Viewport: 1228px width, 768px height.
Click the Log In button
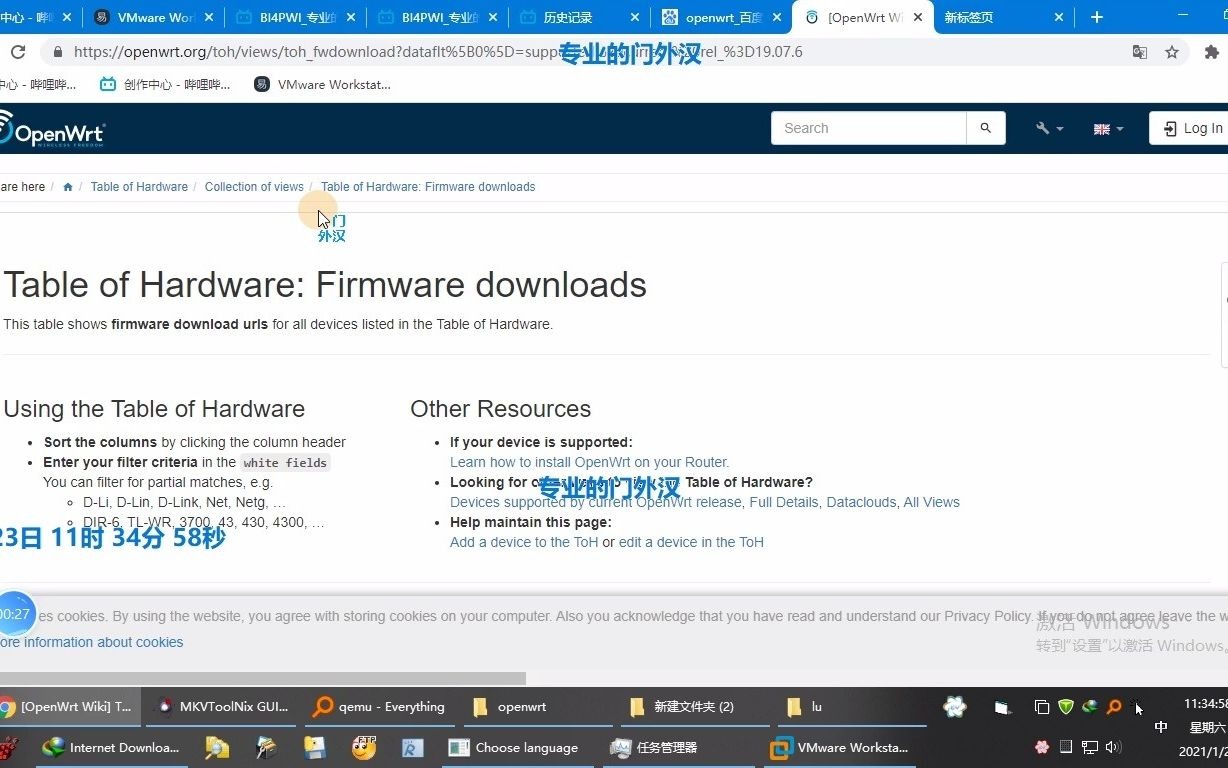point(1196,128)
